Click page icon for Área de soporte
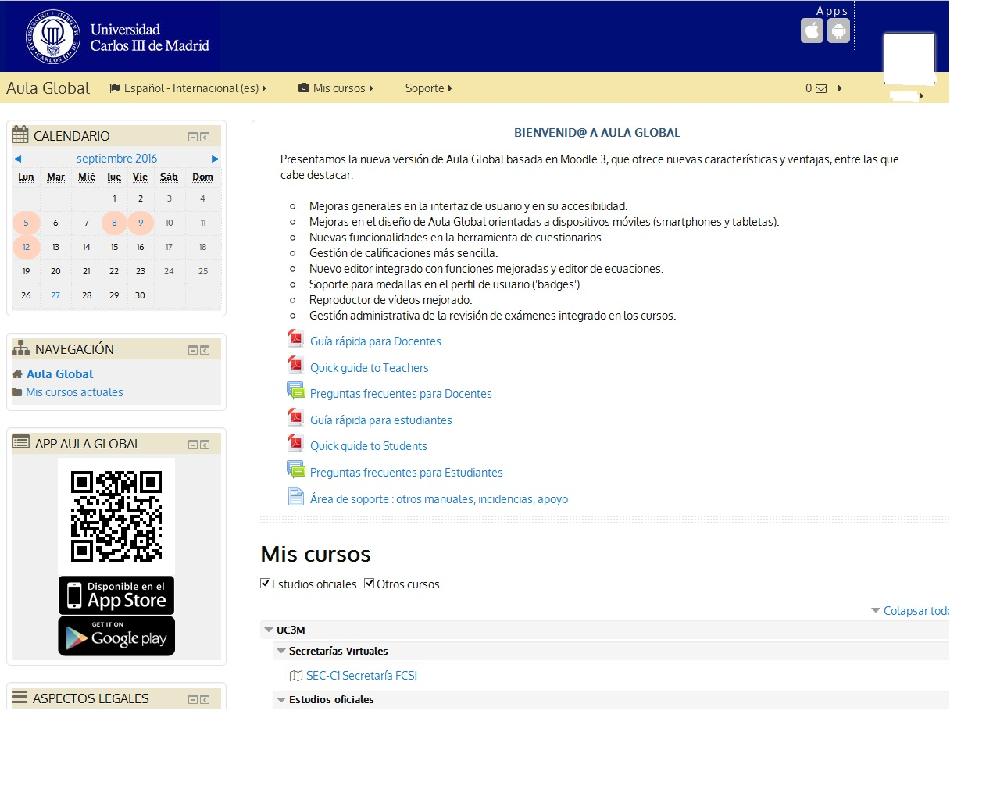Image resolution: width=1000 pixels, height=800 pixels. (296, 496)
